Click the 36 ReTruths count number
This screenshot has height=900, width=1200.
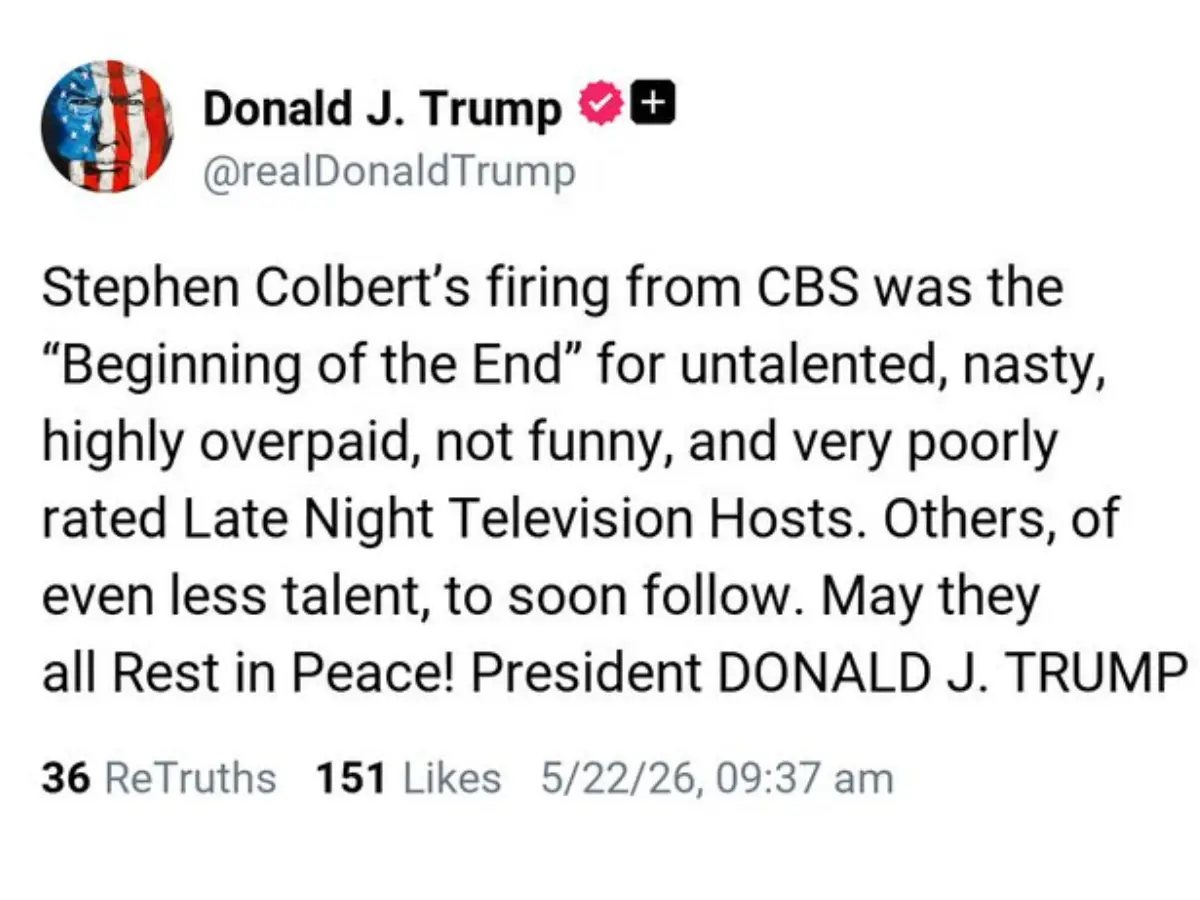pyautogui.click(x=67, y=778)
